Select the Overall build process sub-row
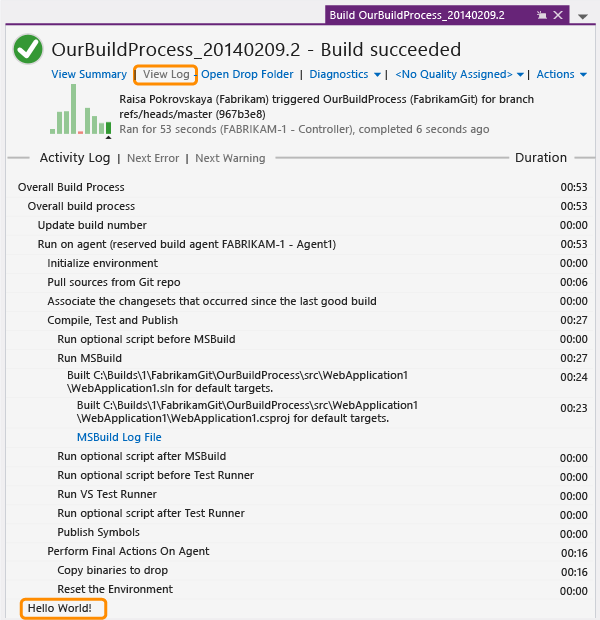 pyautogui.click(x=301, y=206)
